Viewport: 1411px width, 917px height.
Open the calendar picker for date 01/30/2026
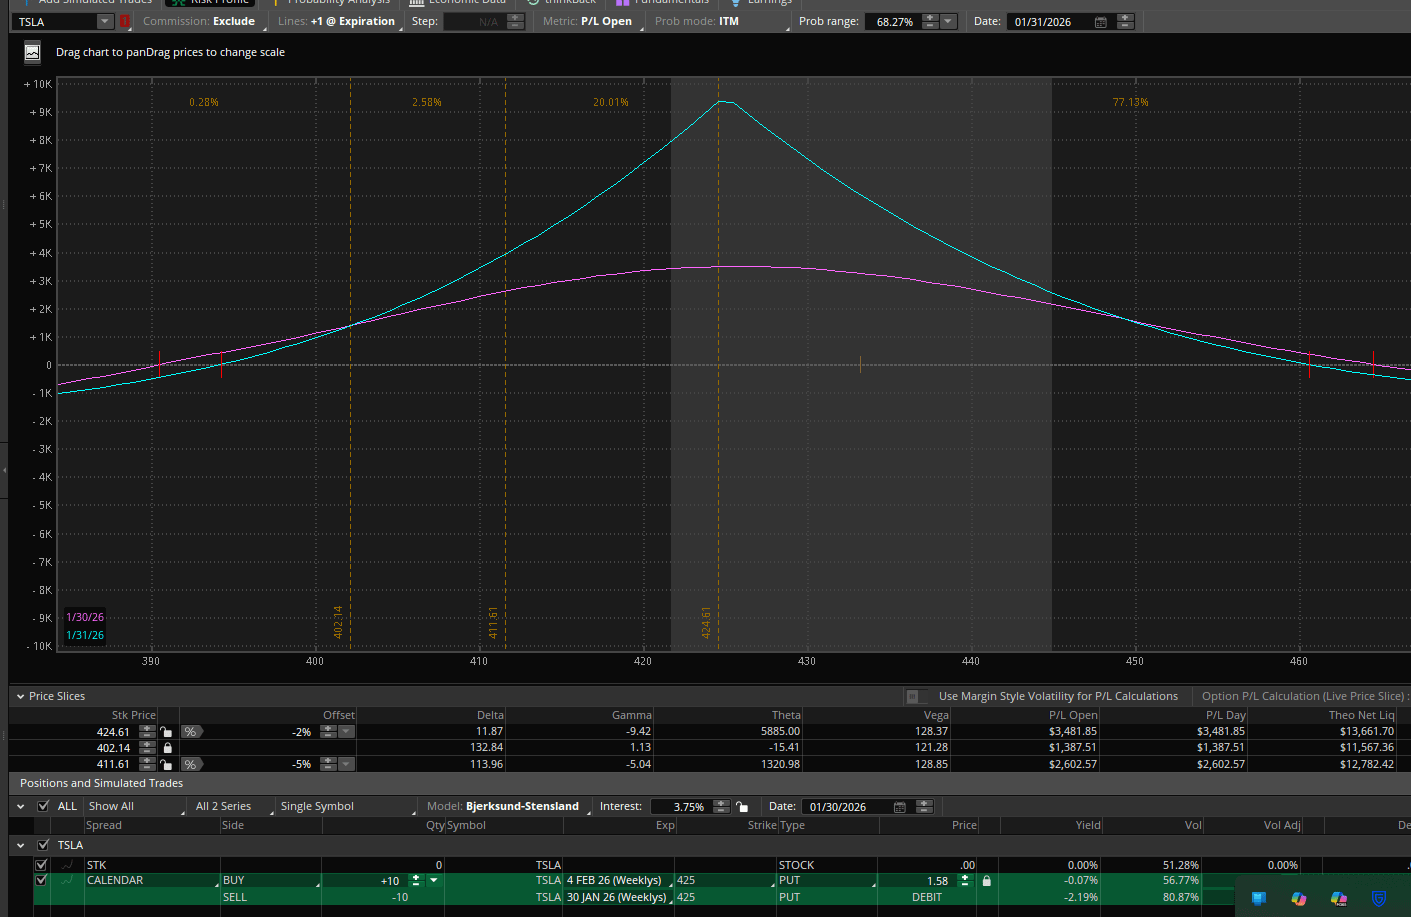point(899,807)
